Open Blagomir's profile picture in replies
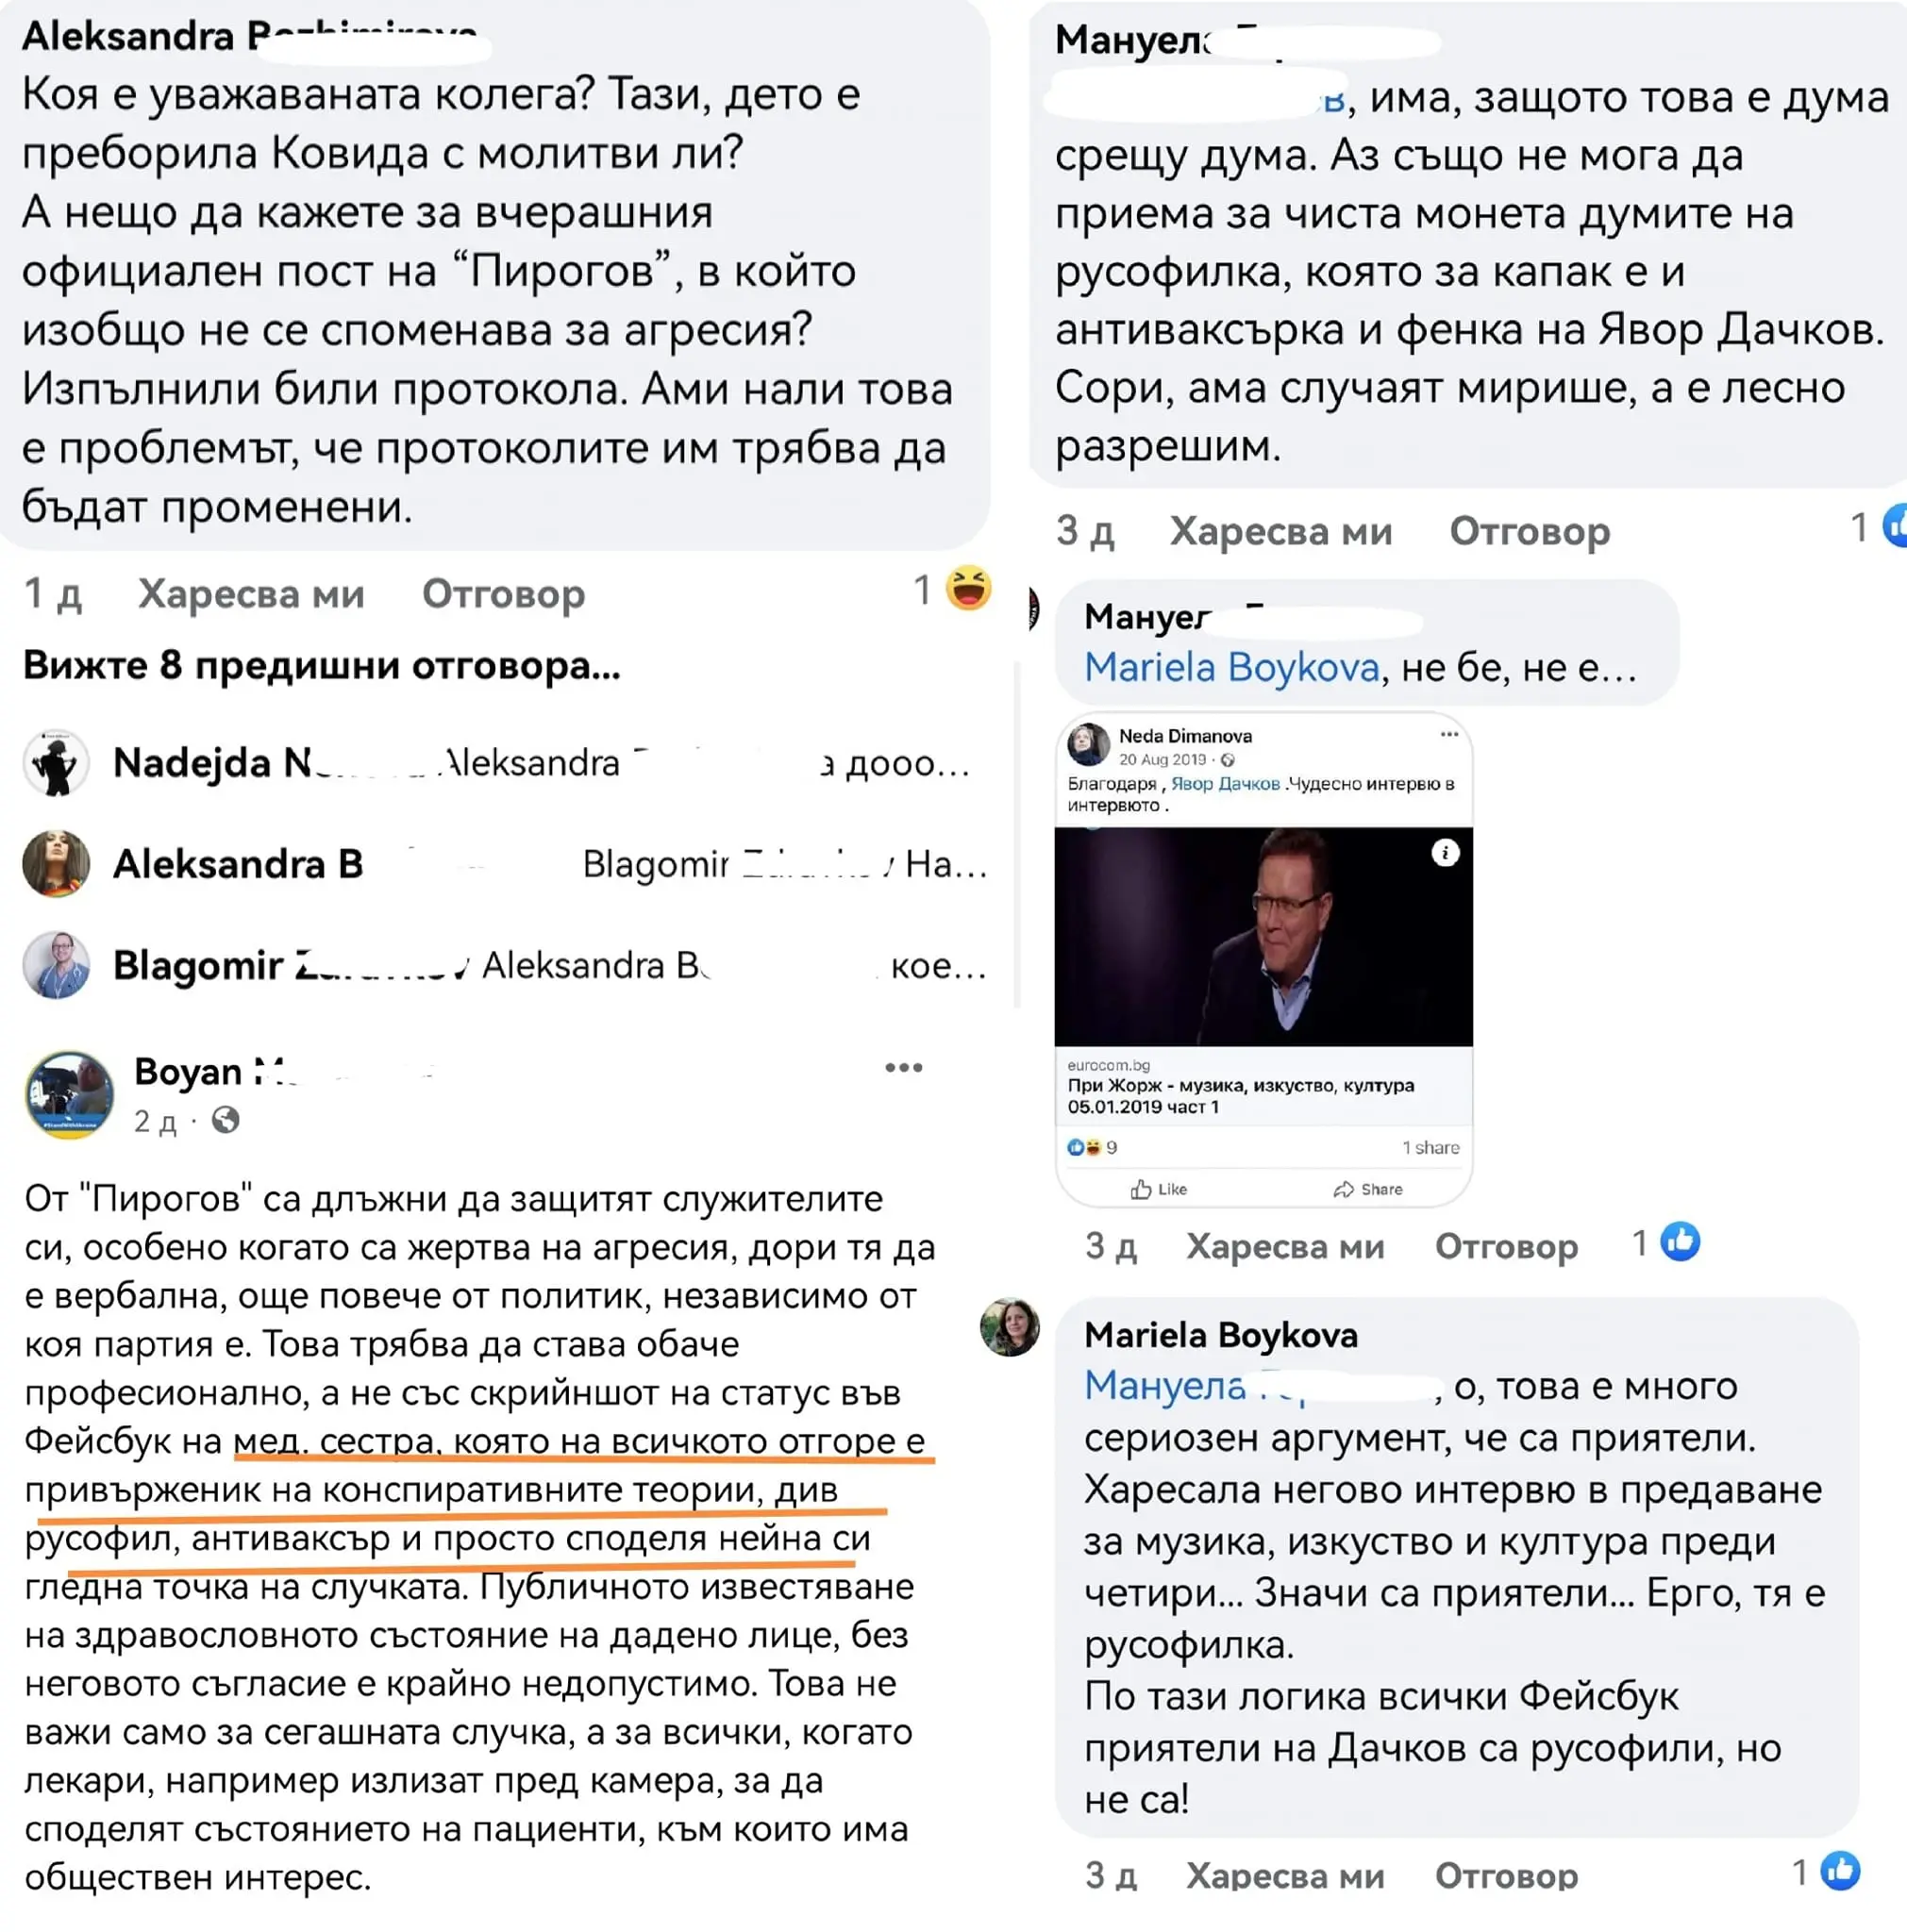1907x1932 pixels. (x=56, y=965)
